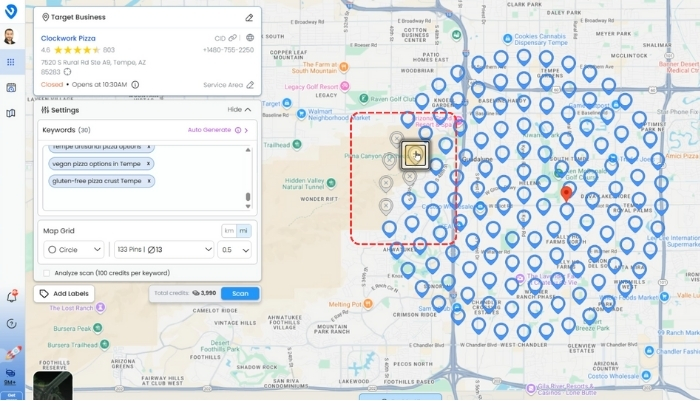Expand Auto Generate arrow
Viewport: 700px width, 401px height.
click(x=246, y=130)
